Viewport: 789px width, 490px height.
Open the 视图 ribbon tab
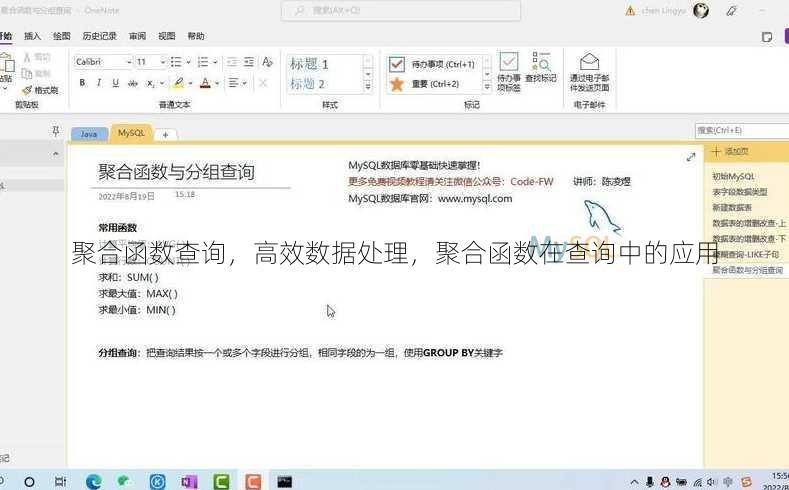click(167, 36)
